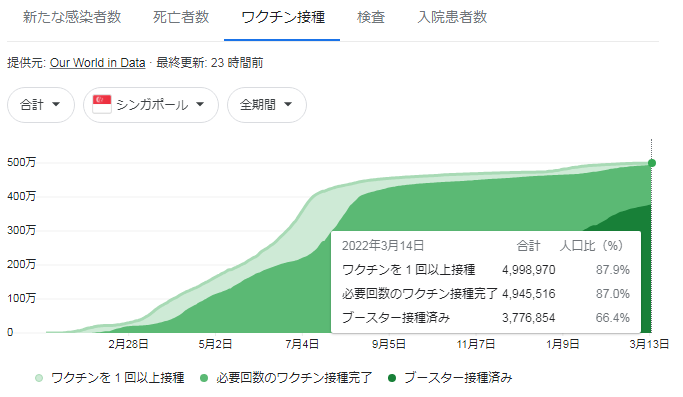683x397 pixels.
Task: Click the value 4,945,516 in tooltip
Action: [x=528, y=294]
